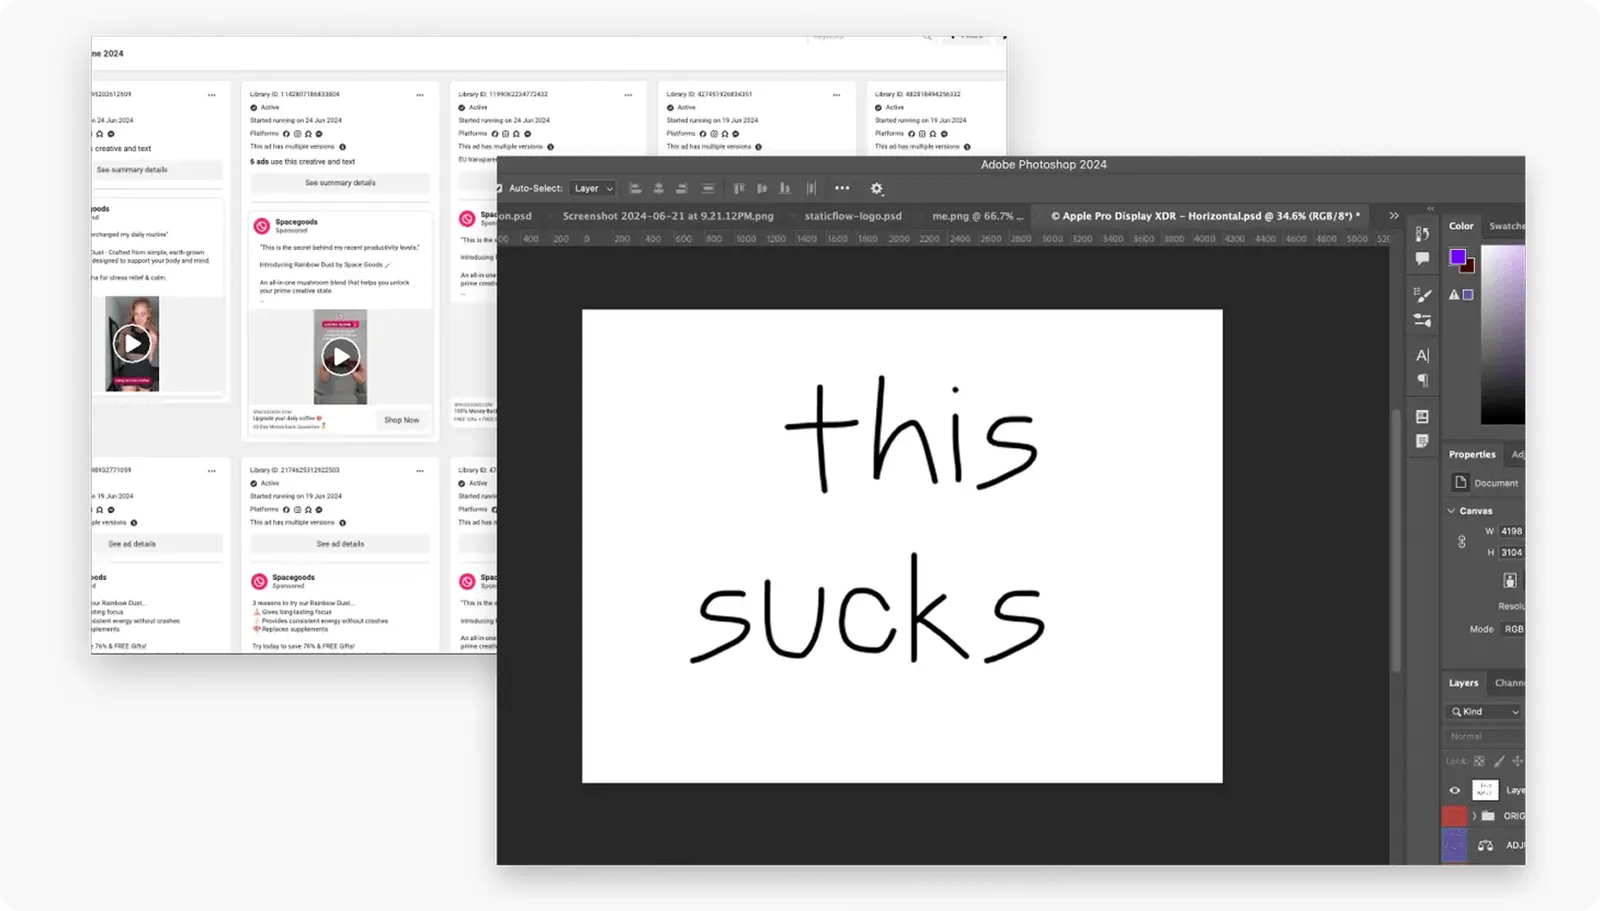
Task: Collapse the Canvas section in Properties
Action: 1452,511
